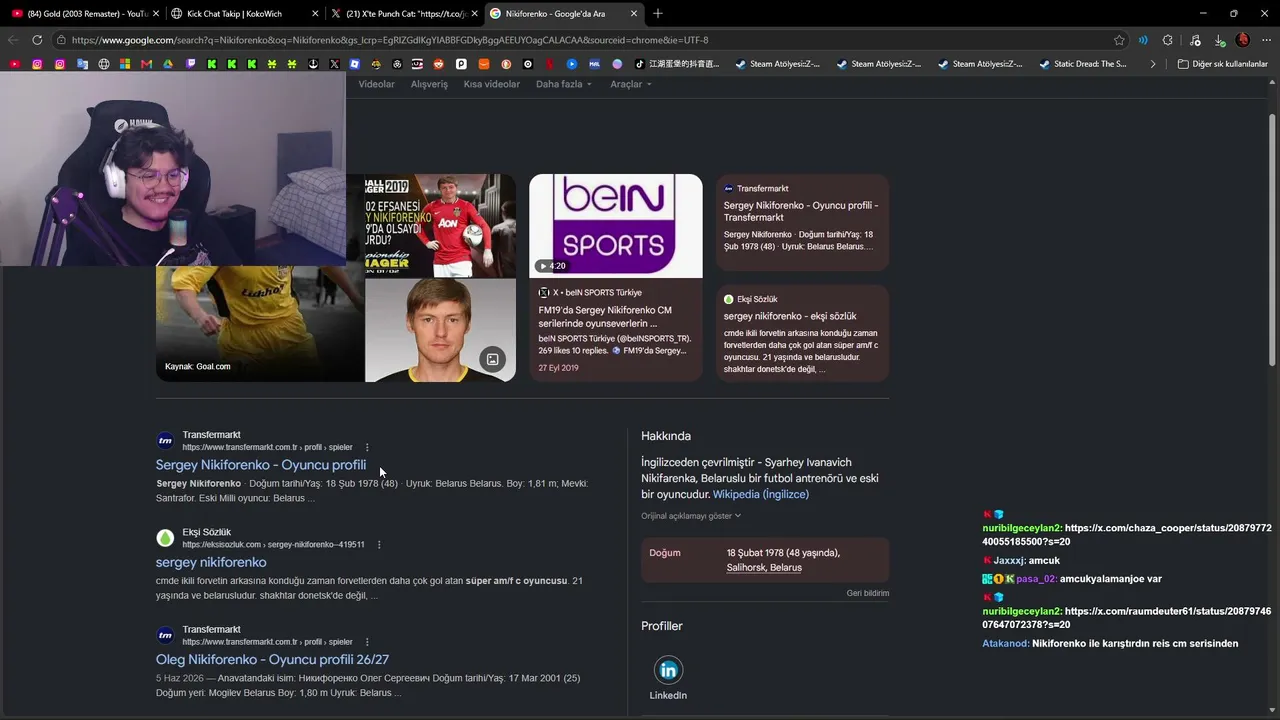Viewport: 1280px width, 720px height.
Task: Go back with the browser back arrow
Action: (13, 40)
